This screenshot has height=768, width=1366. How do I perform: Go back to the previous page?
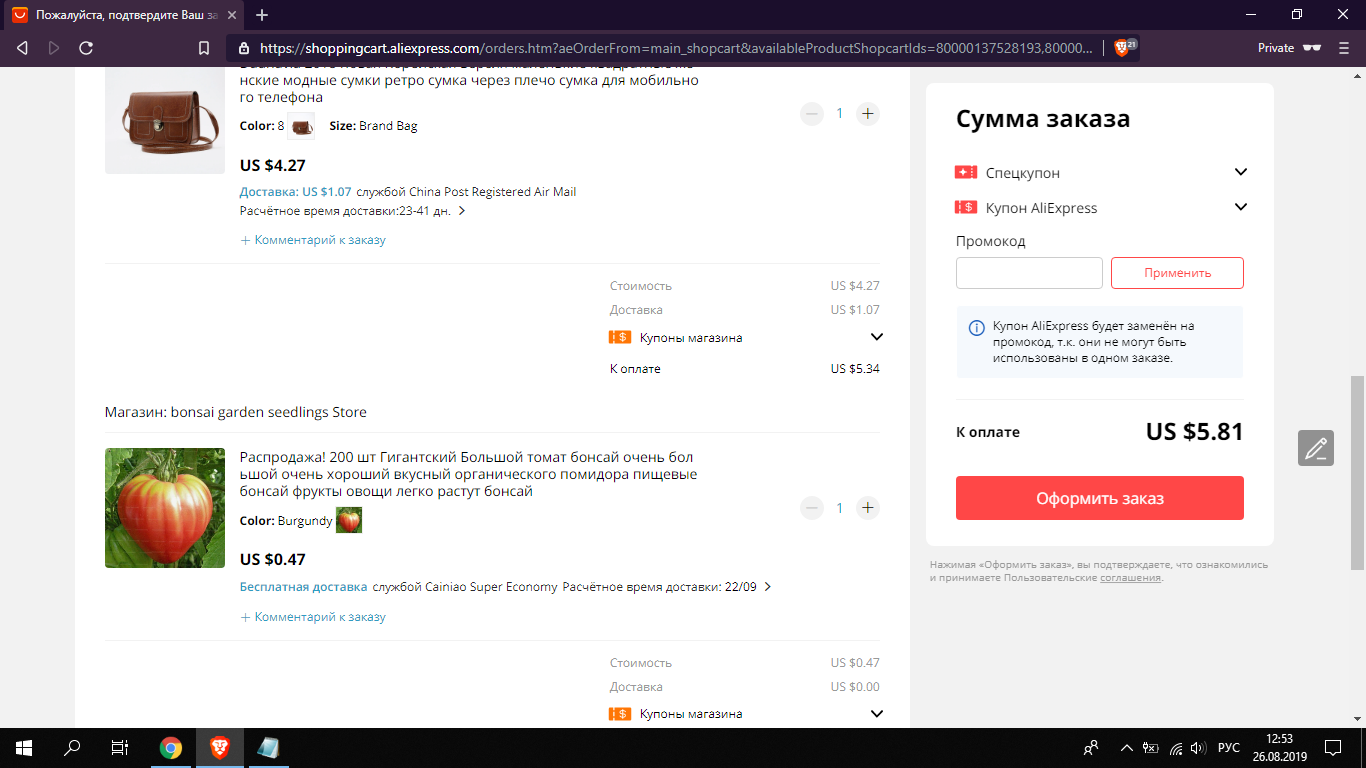point(22,48)
